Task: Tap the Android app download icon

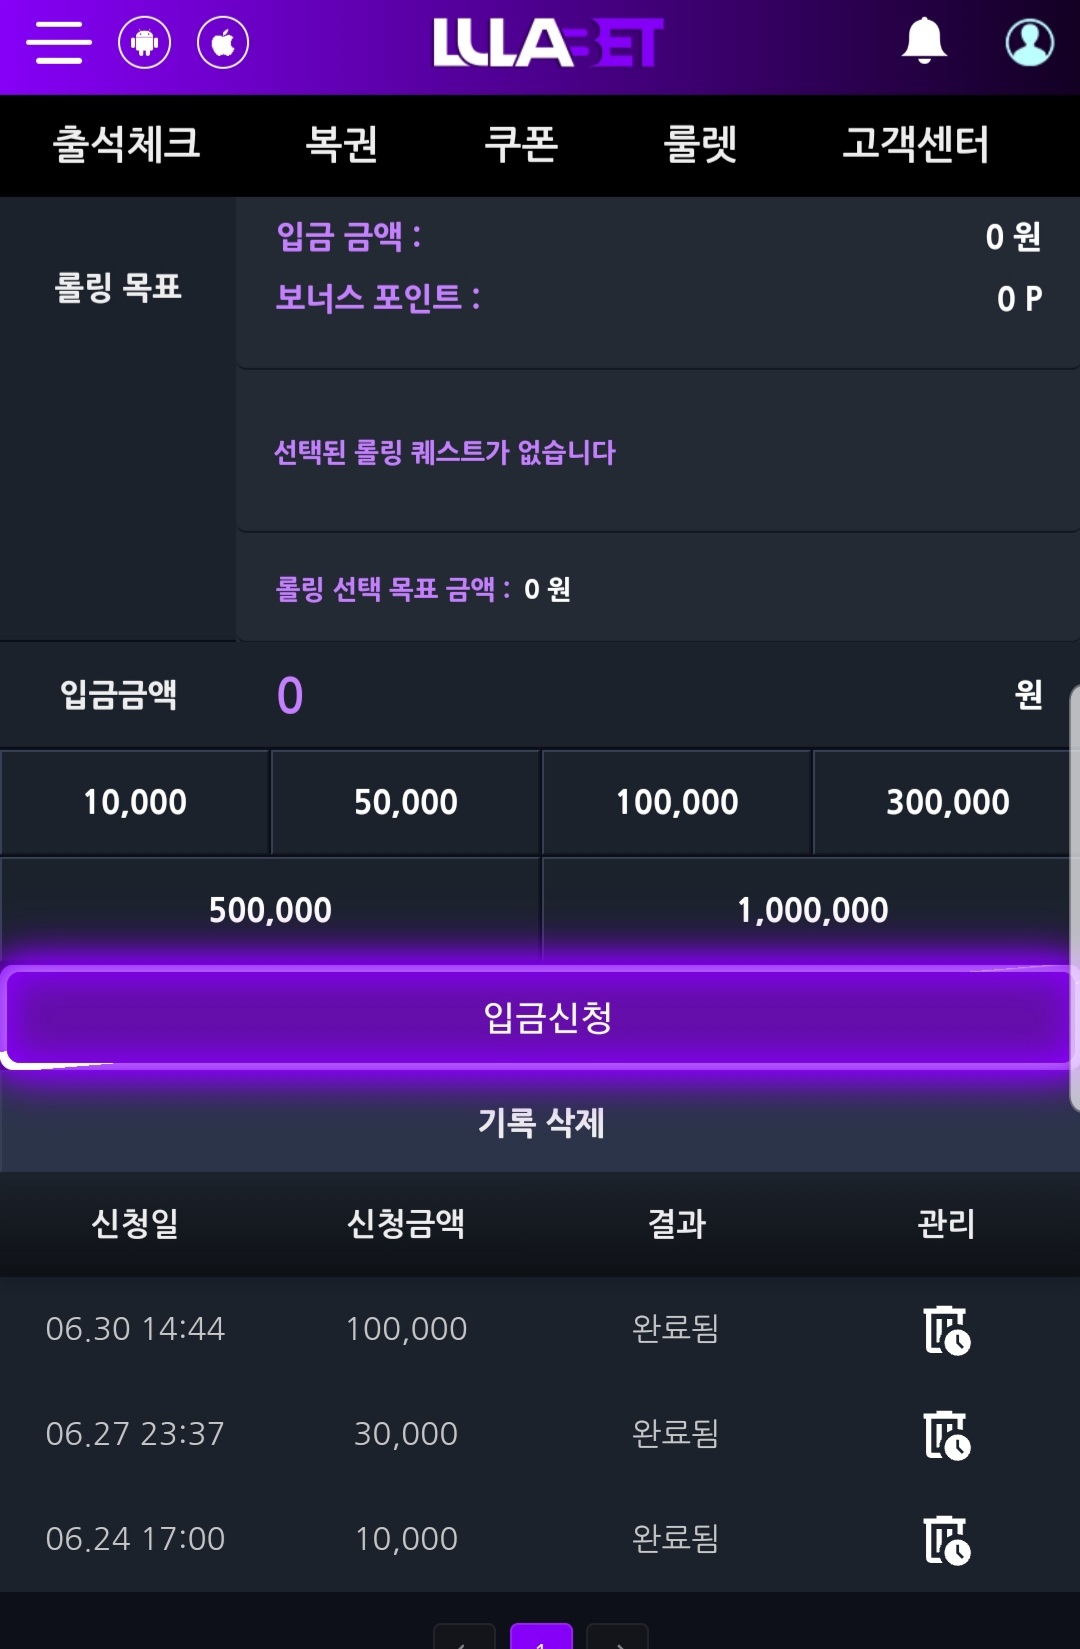Action: [x=145, y=43]
